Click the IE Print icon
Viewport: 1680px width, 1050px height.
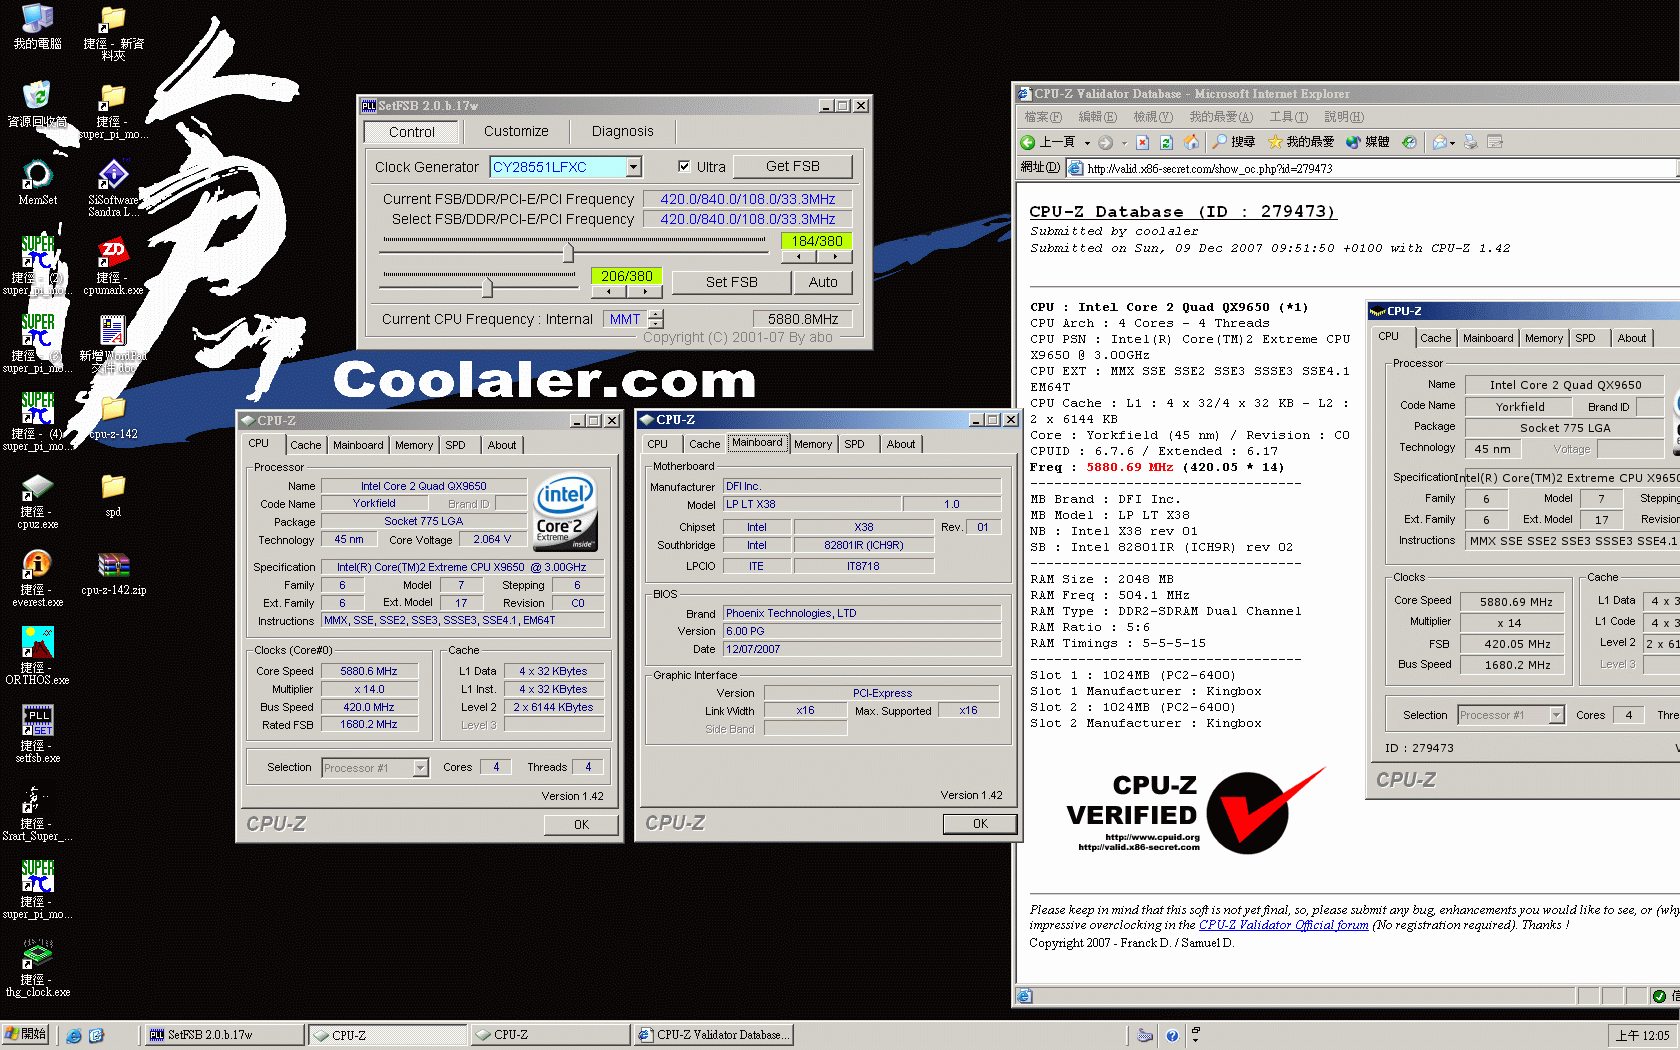[x=1471, y=142]
